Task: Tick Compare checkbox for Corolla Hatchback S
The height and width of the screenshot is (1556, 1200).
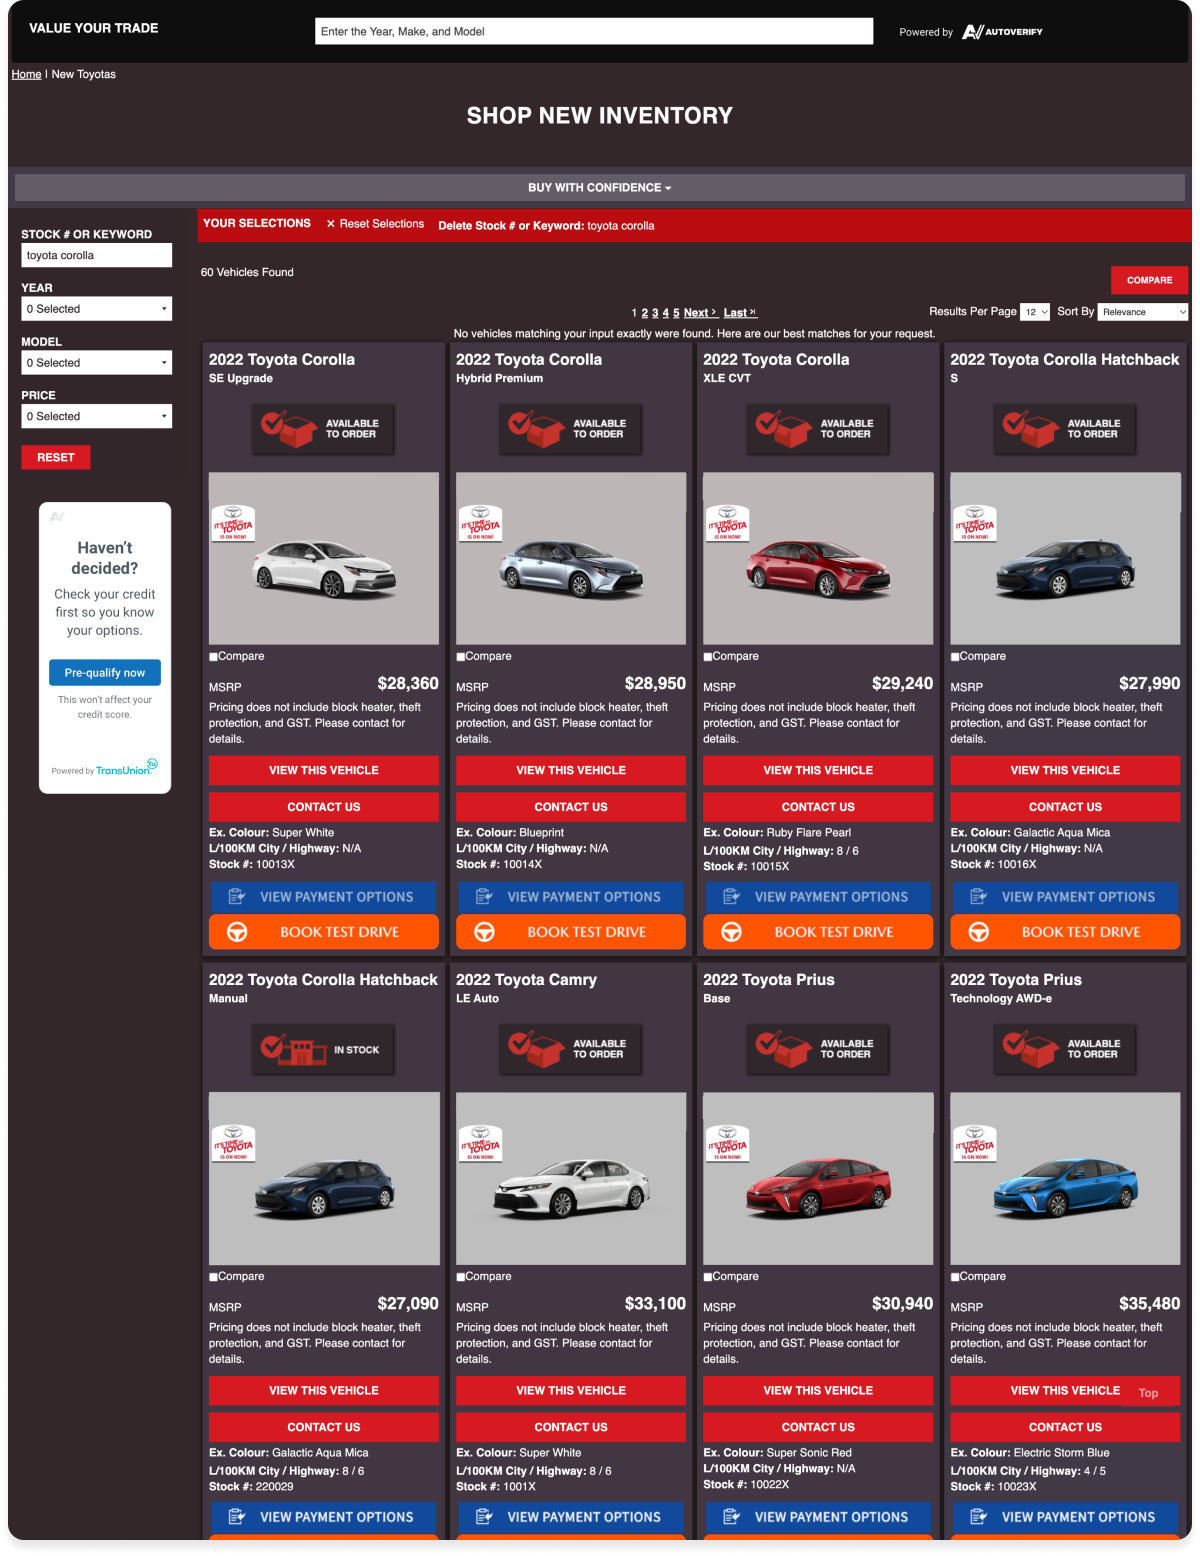Action: (955, 657)
